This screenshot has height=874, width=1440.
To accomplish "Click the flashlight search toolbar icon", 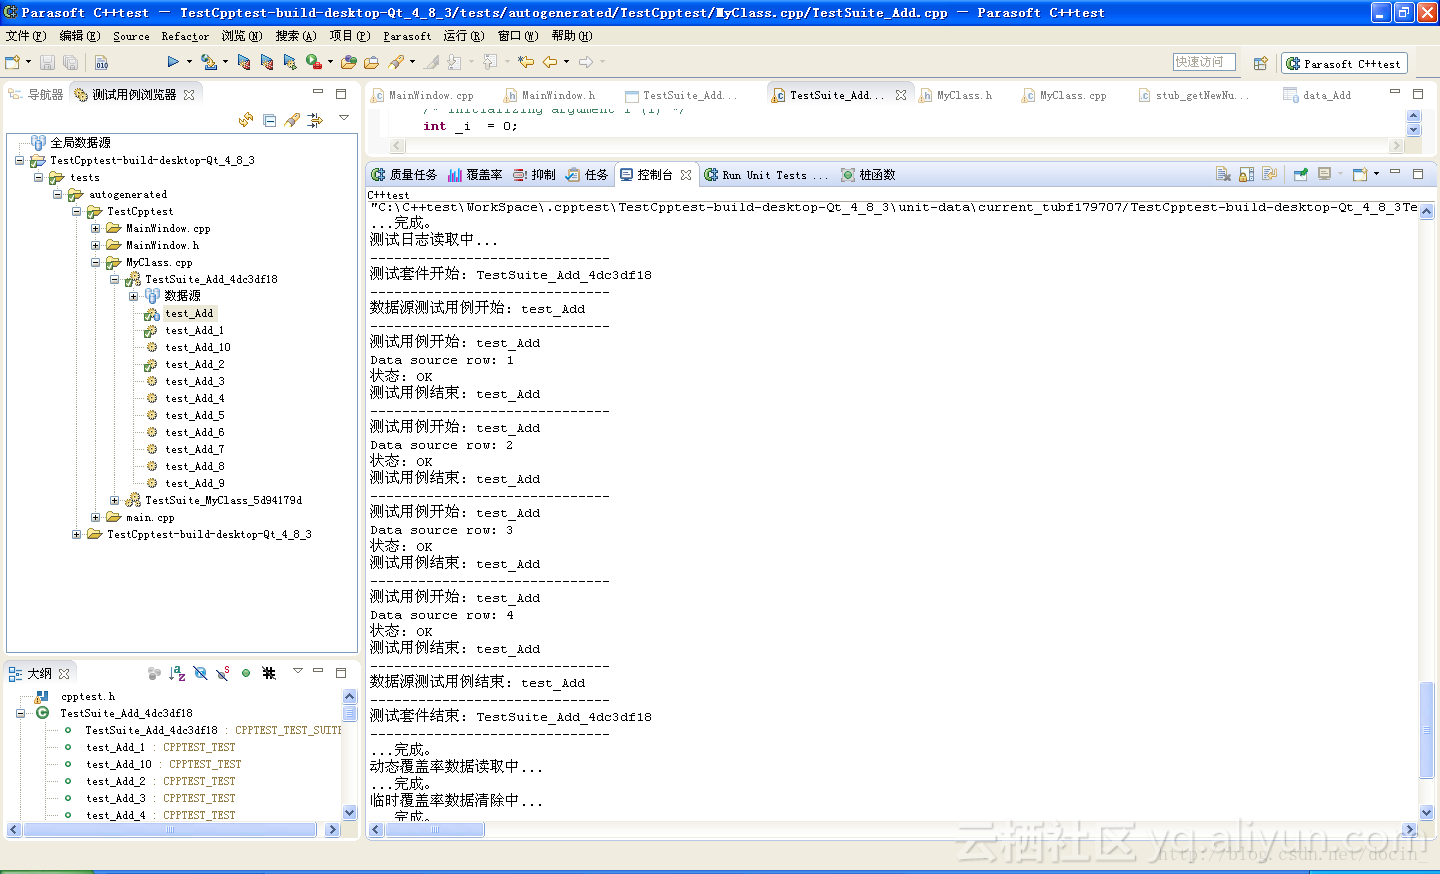I will coord(397,62).
